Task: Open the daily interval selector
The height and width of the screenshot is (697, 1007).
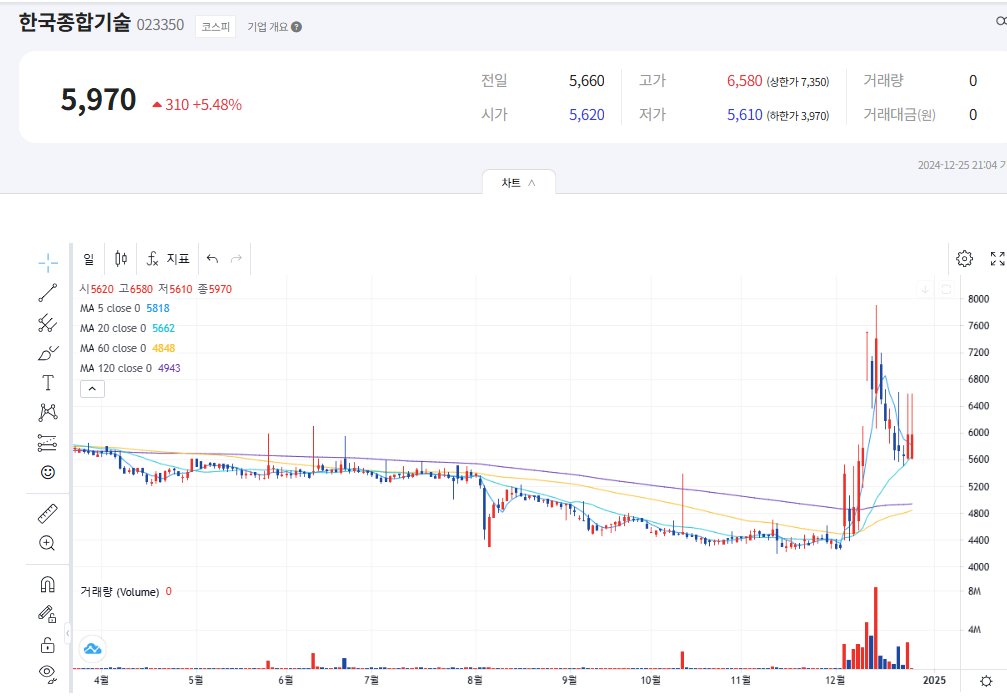Action: pos(89,259)
